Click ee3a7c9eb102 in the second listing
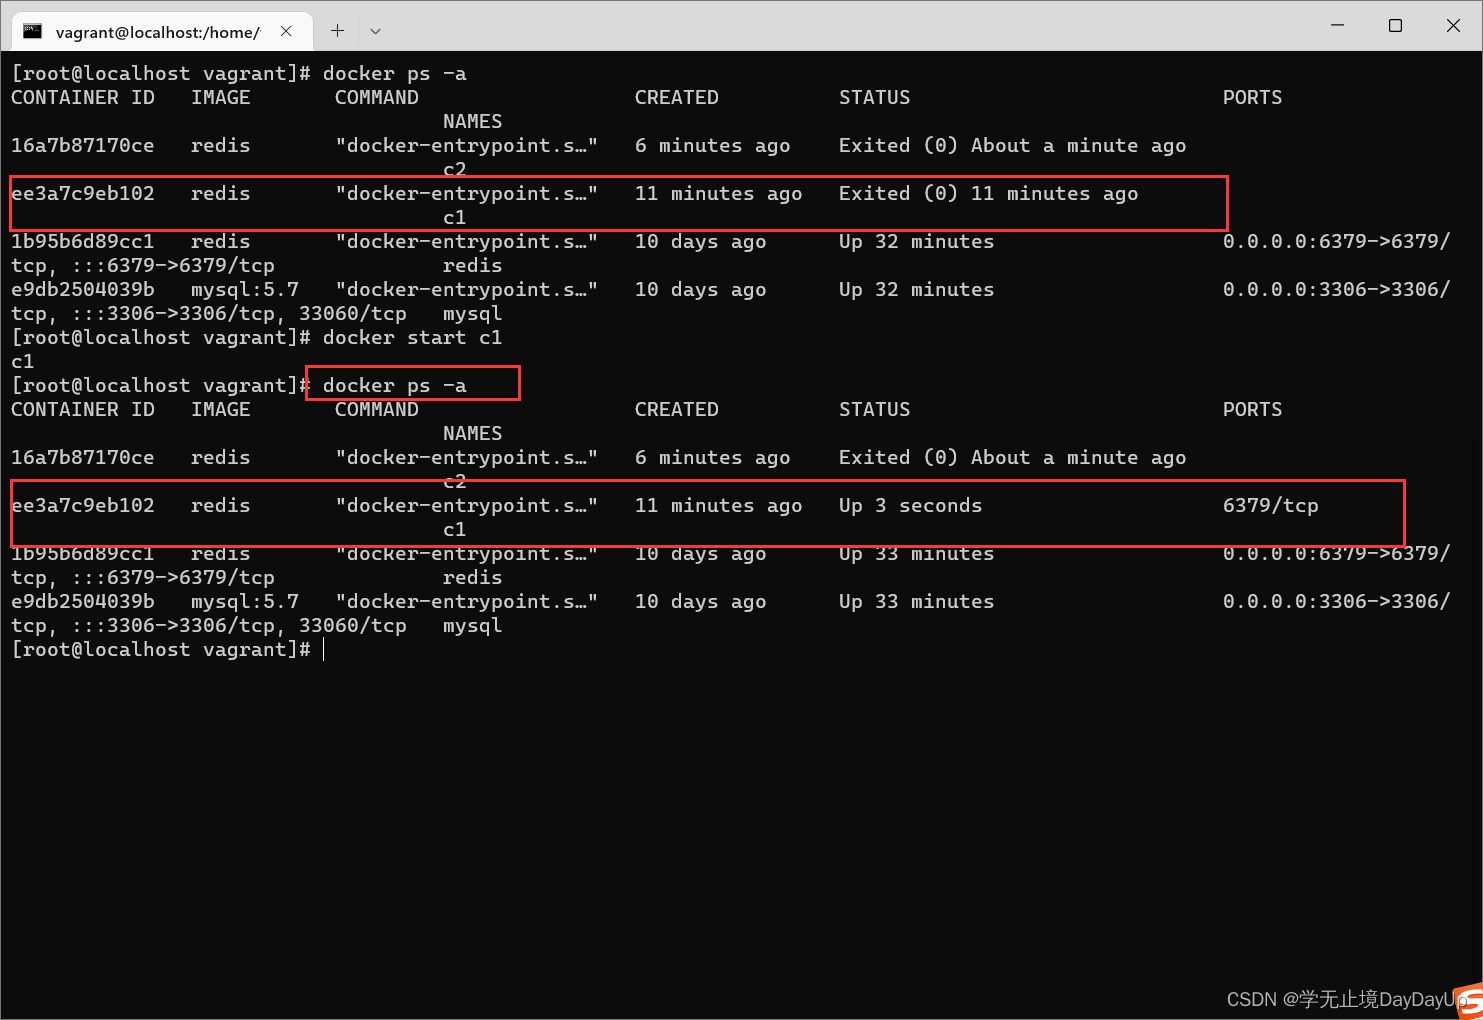This screenshot has height=1020, width=1483. click(x=83, y=506)
